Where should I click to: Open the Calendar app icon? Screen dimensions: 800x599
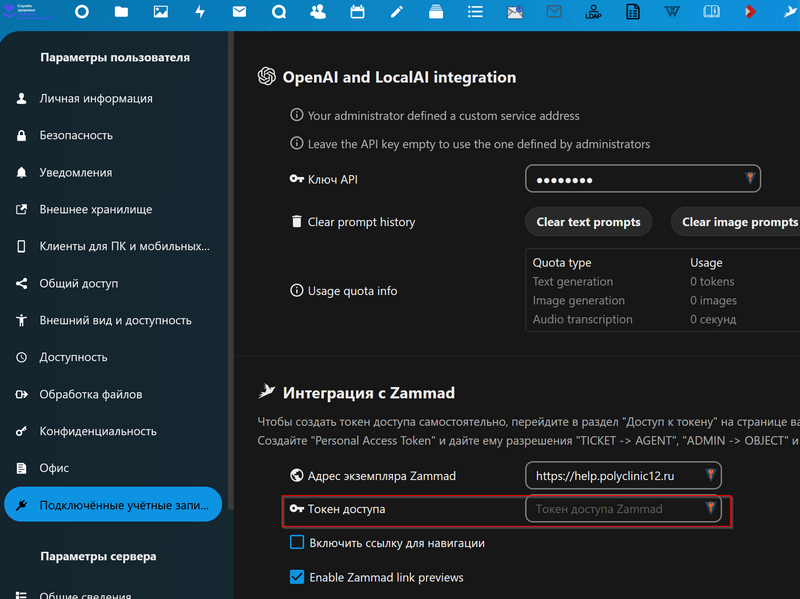tap(357, 12)
